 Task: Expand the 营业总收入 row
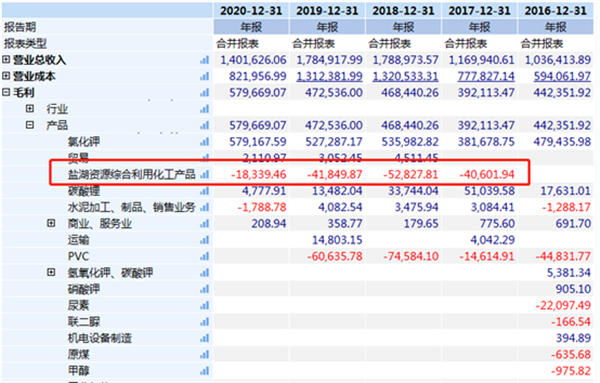(6, 59)
